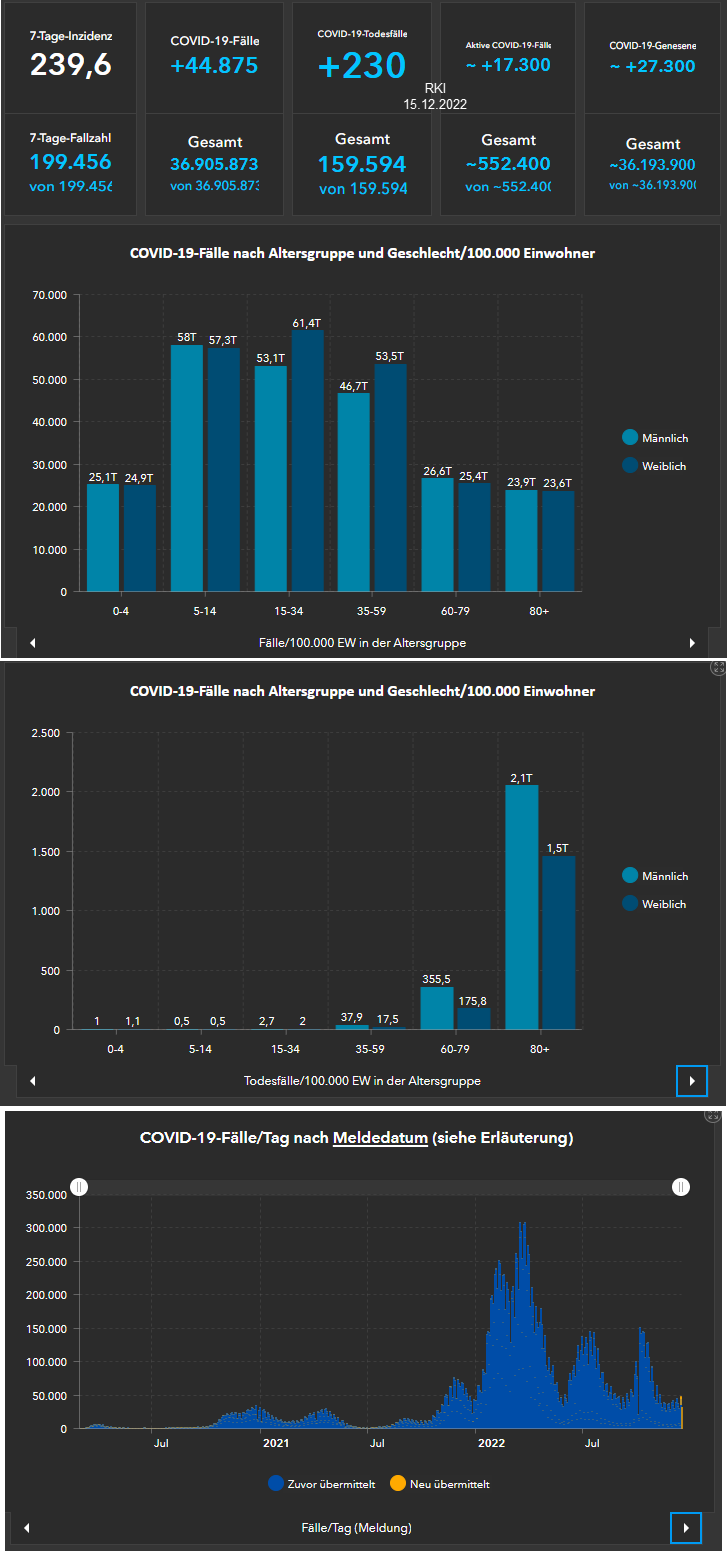The image size is (727, 1551).
Task: Click the Todesfälle/100.000 EW in der Altersgruppe label
Action: pyautogui.click(x=362, y=1081)
